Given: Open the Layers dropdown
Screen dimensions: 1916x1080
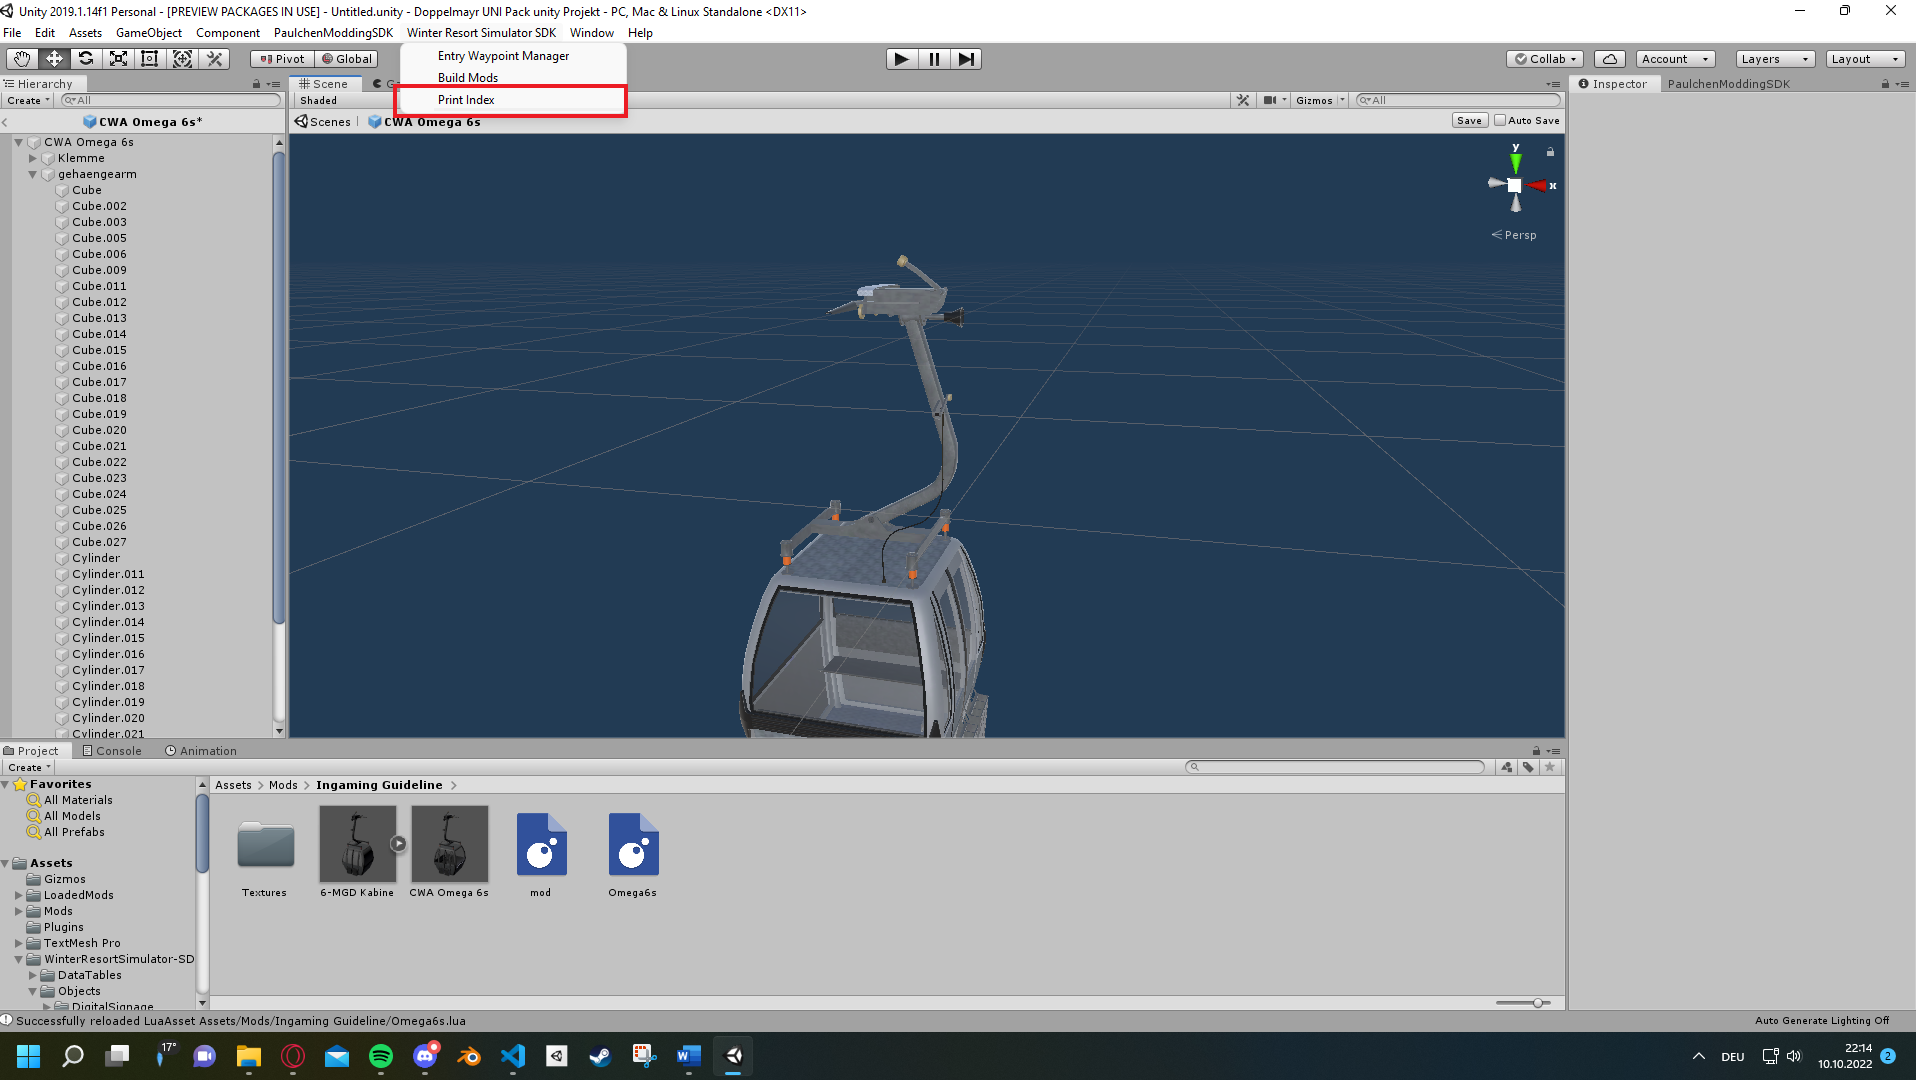Looking at the screenshot, I should 1774,59.
